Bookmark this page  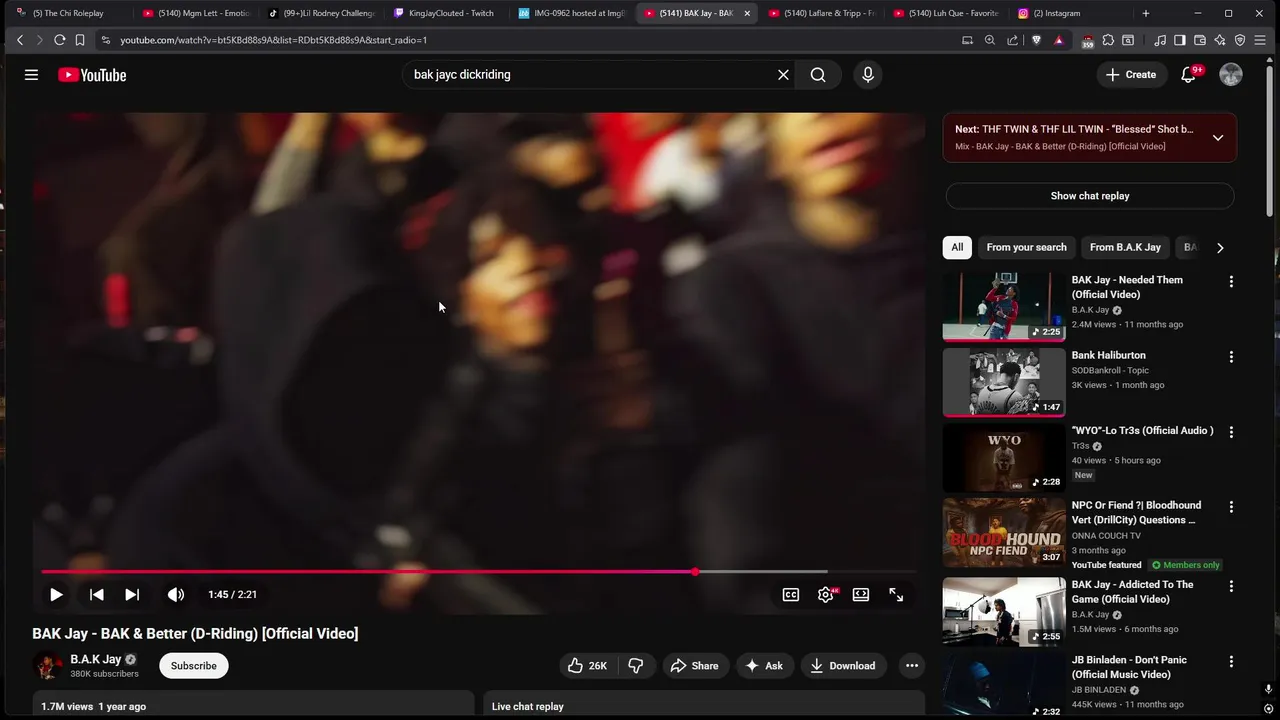[x=80, y=40]
